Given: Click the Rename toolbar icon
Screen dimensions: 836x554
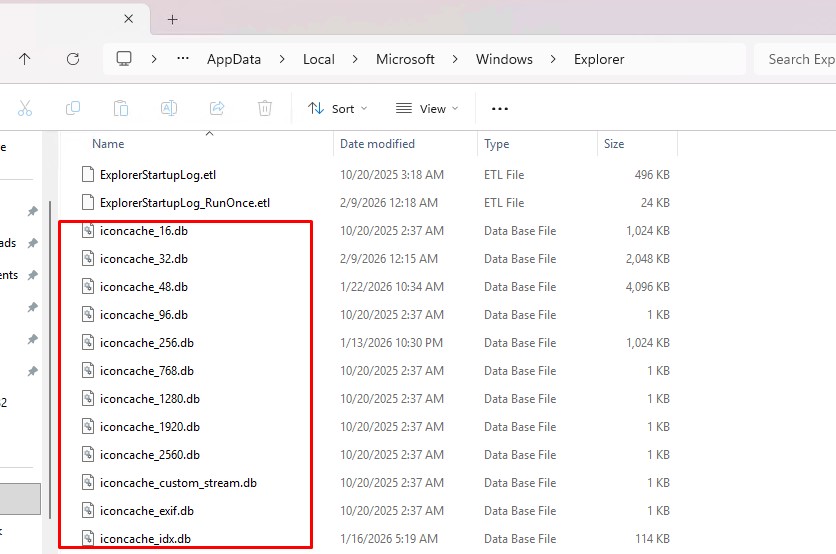Looking at the screenshot, I should 169,108.
